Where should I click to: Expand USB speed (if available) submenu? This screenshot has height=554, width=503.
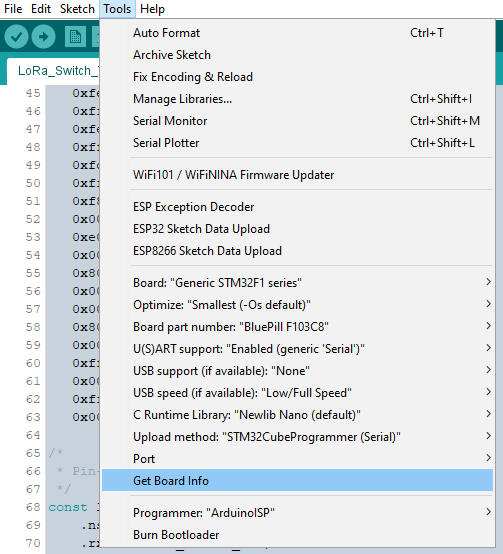pos(297,393)
